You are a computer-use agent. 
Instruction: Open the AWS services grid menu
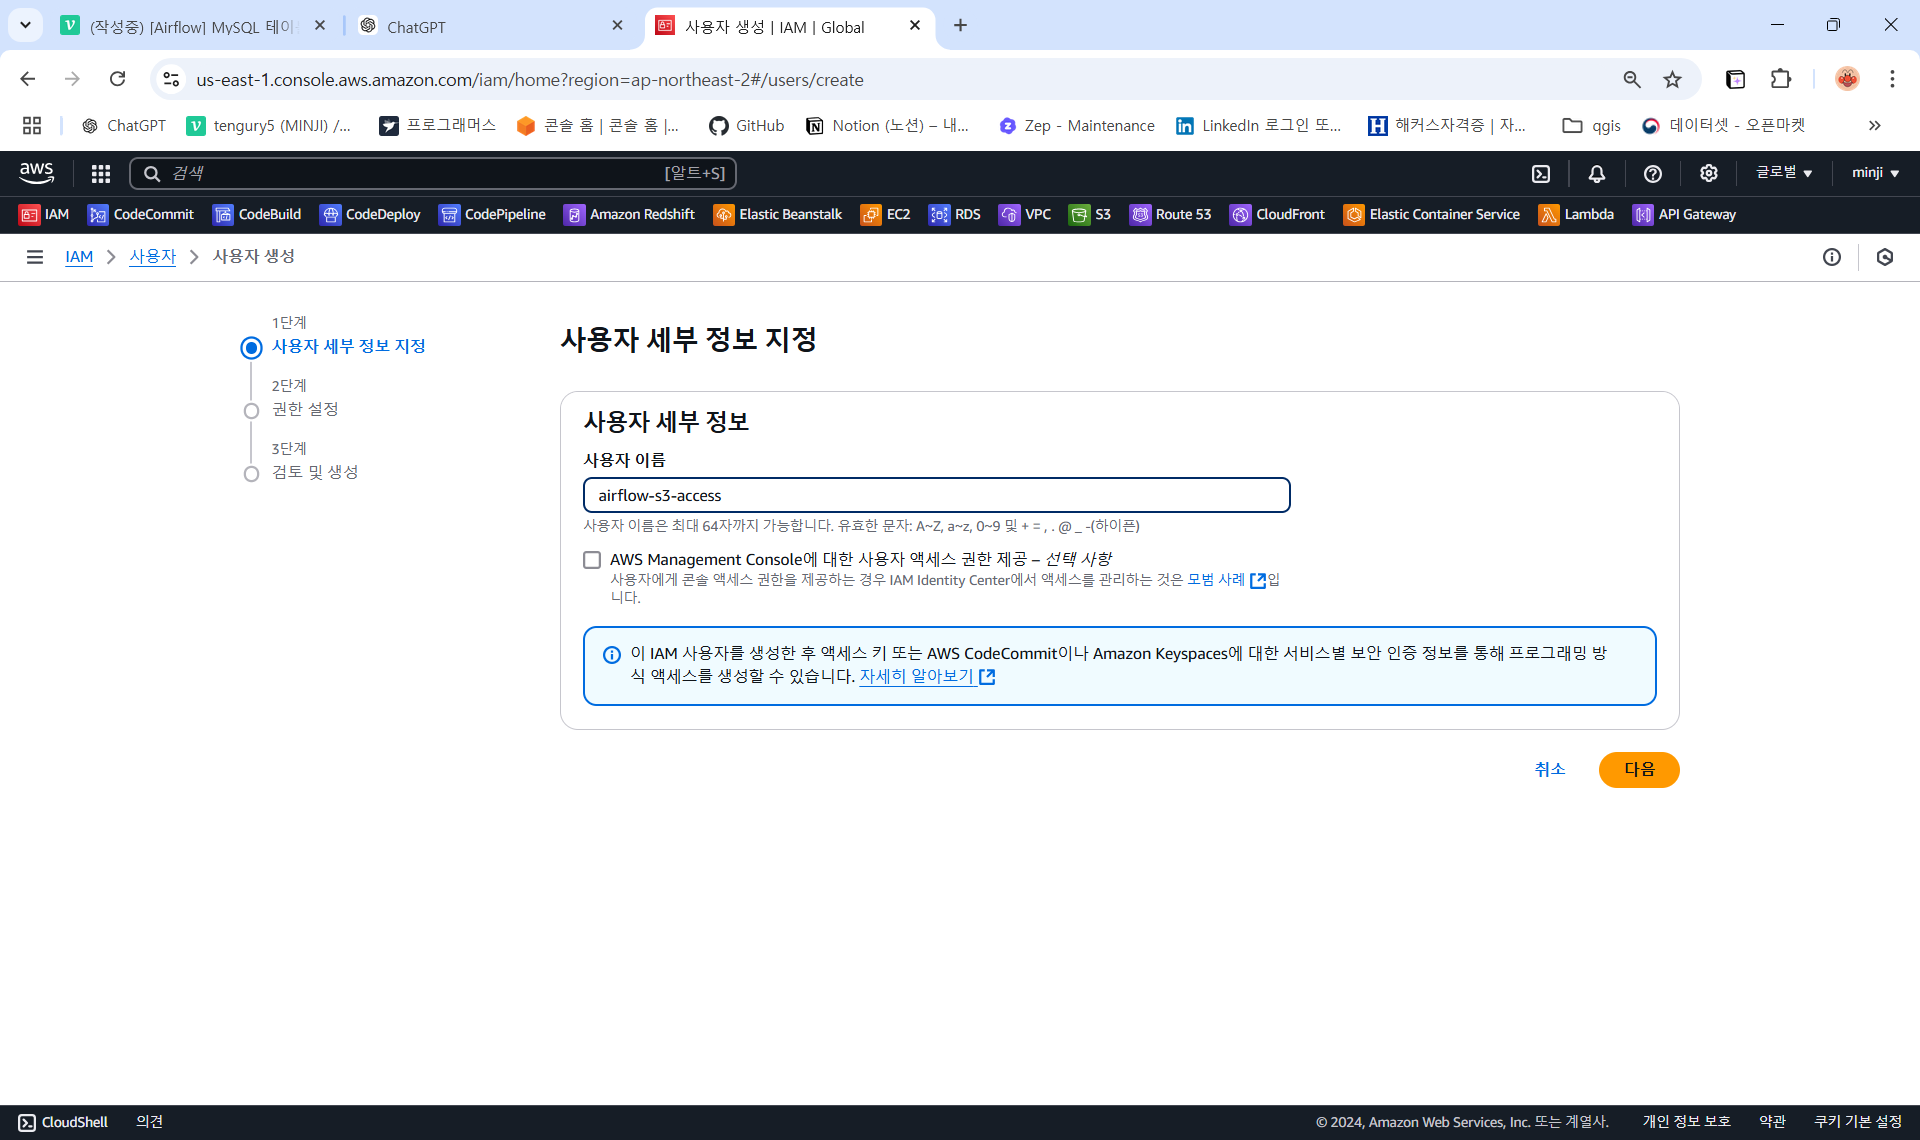(100, 174)
